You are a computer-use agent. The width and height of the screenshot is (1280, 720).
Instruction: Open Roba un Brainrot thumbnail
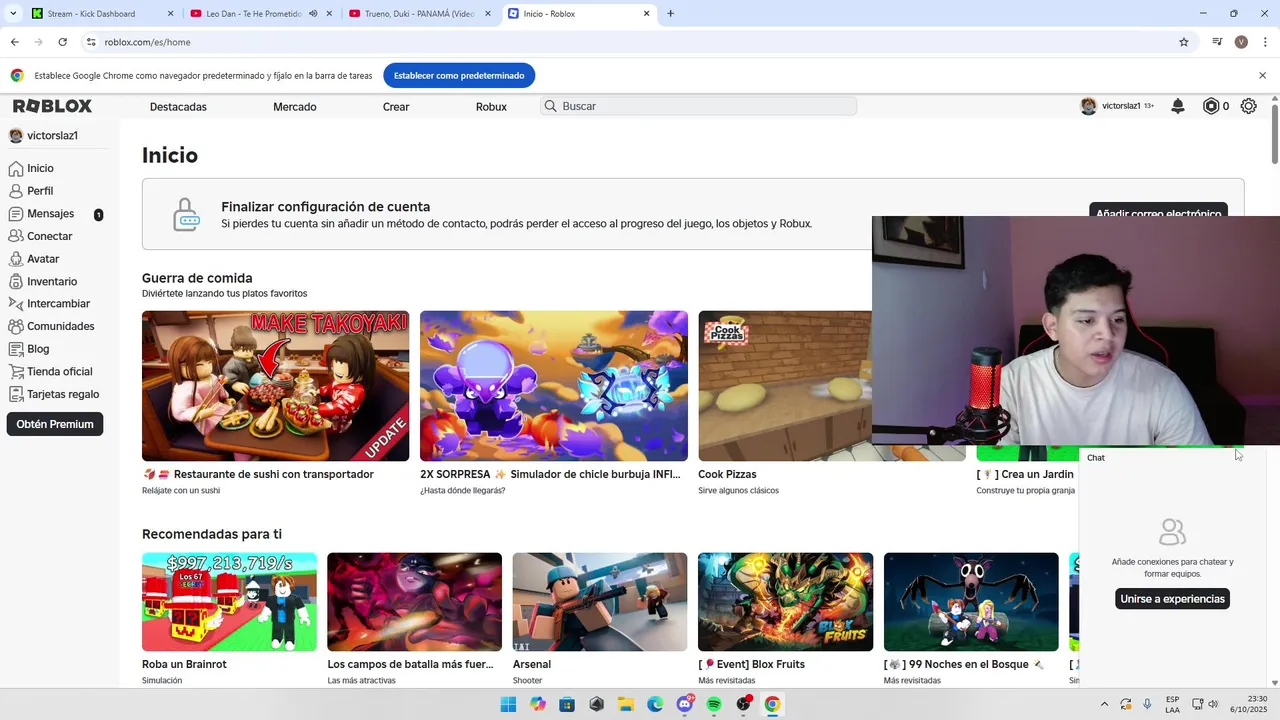[x=229, y=602]
